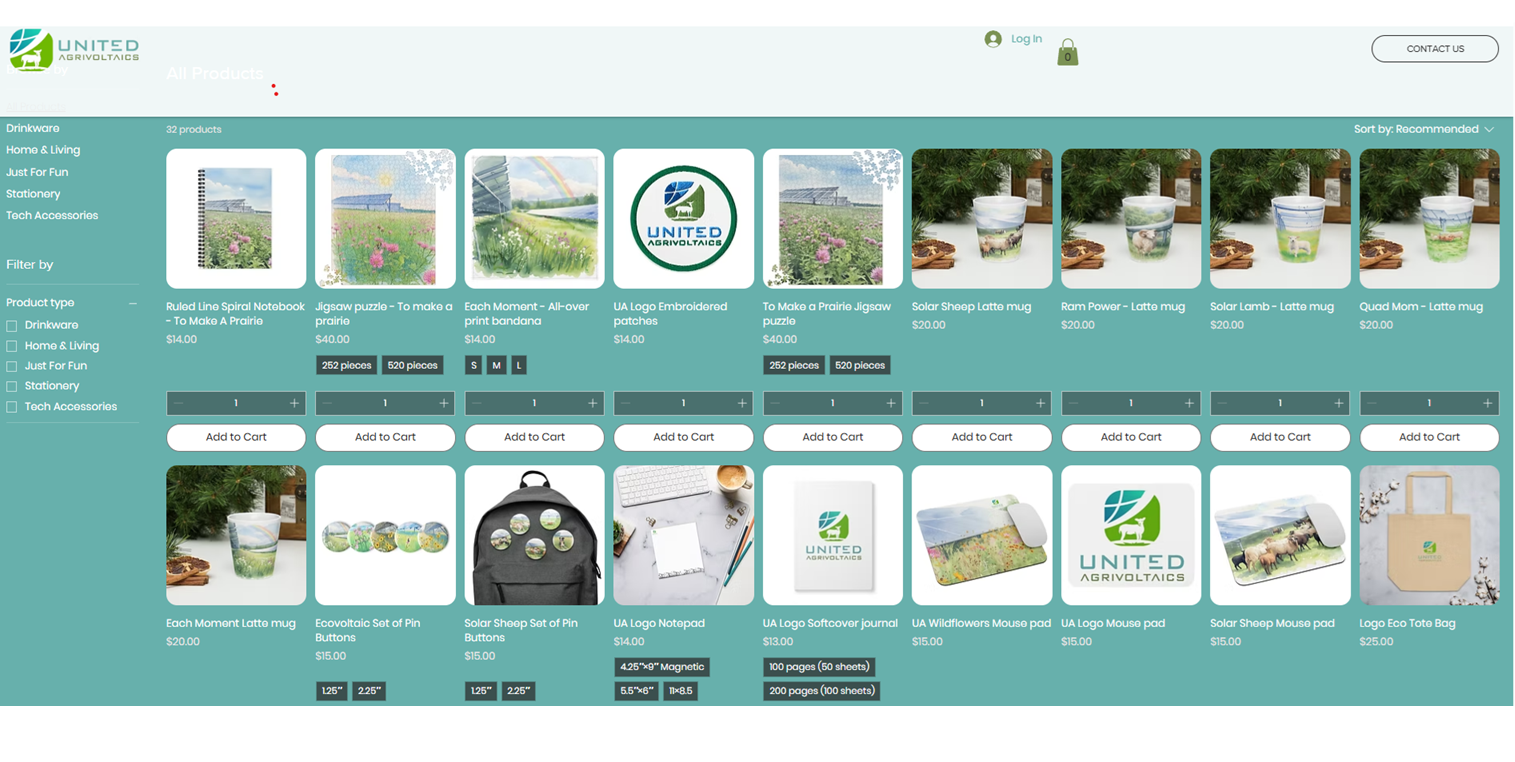Image resolution: width=1515 pixels, height=762 pixels.
Task: Collapse the Product type filter section
Action: 132,303
